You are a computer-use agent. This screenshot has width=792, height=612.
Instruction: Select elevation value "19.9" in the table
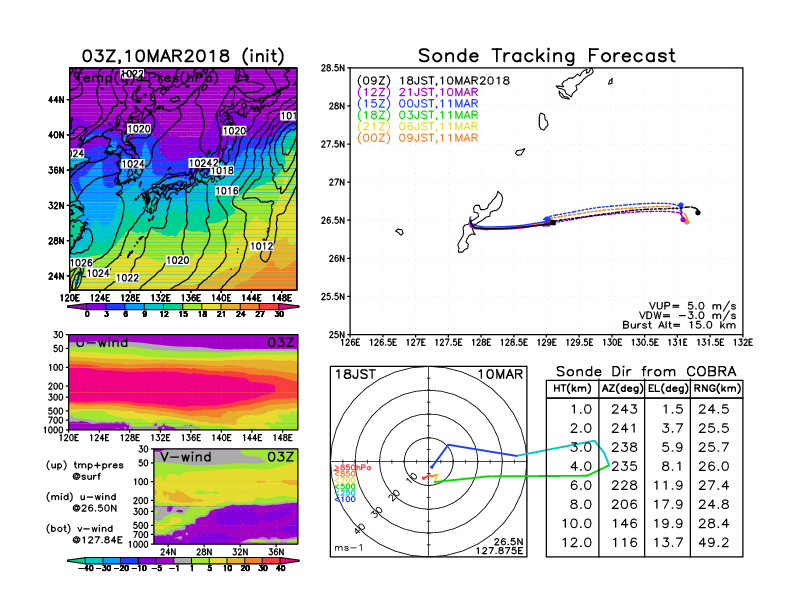[x=668, y=524]
